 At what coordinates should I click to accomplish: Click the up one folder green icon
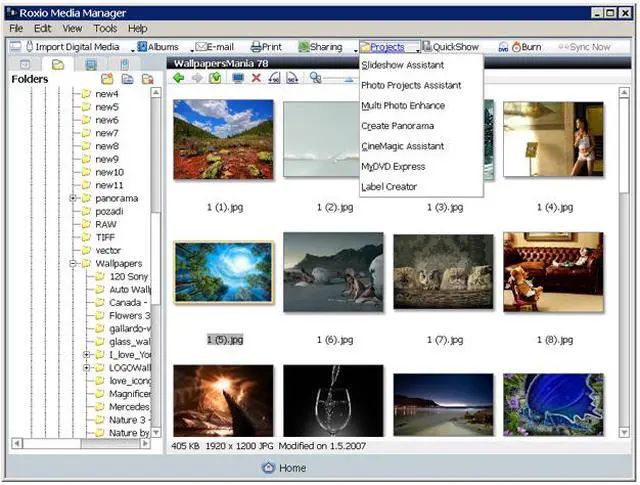[214, 78]
